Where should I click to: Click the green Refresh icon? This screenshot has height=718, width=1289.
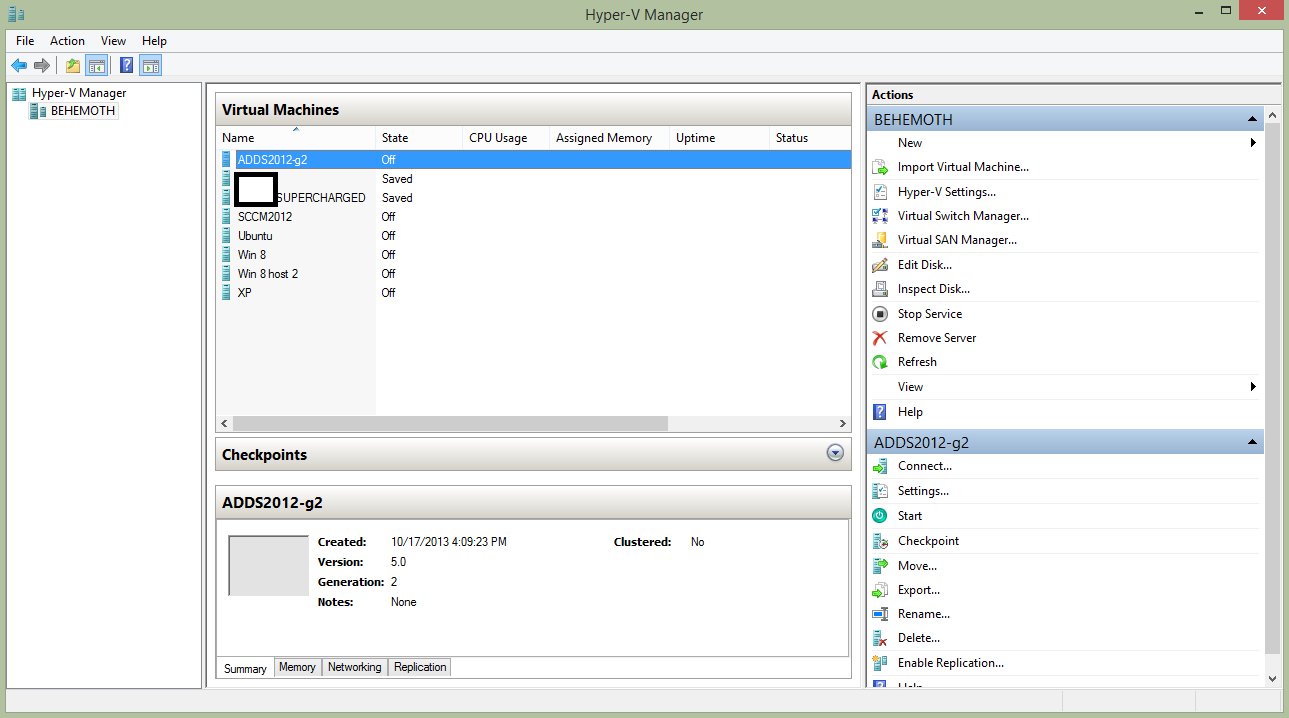[880, 362]
